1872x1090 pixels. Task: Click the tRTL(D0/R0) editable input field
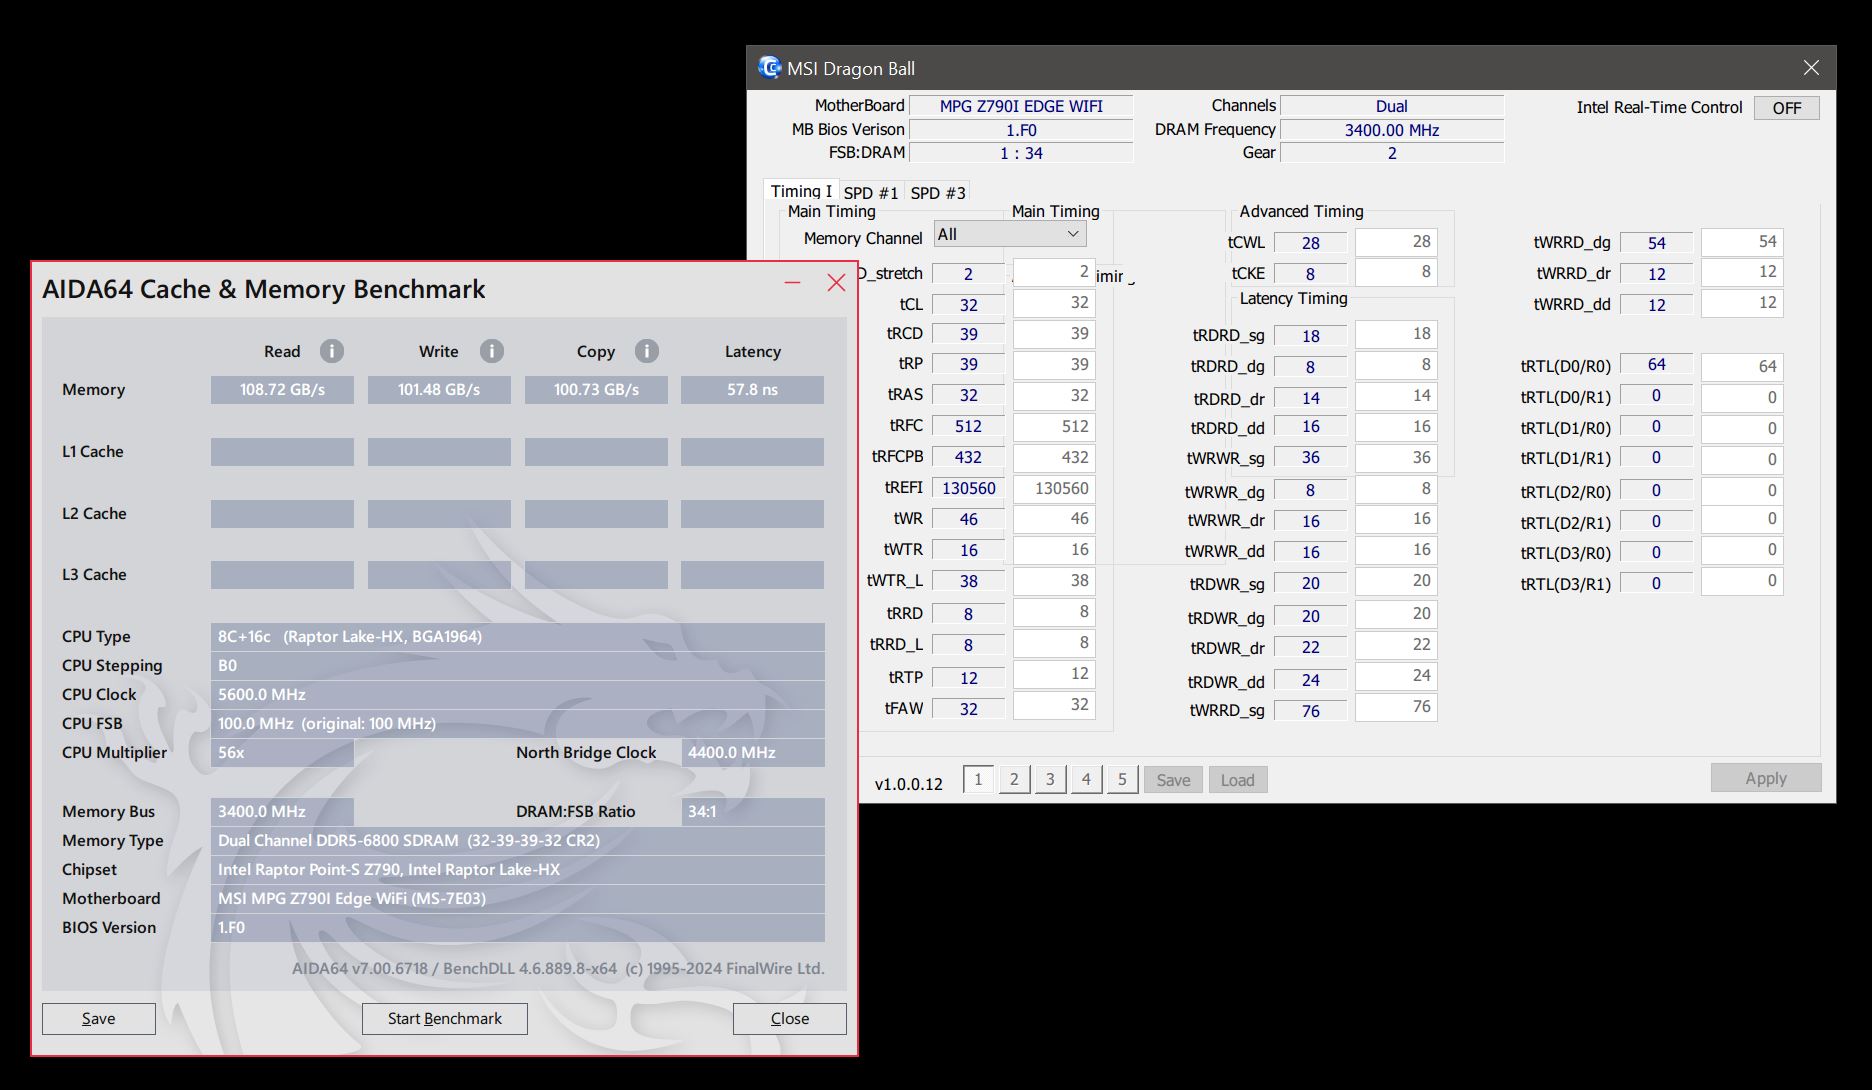[x=1742, y=367]
